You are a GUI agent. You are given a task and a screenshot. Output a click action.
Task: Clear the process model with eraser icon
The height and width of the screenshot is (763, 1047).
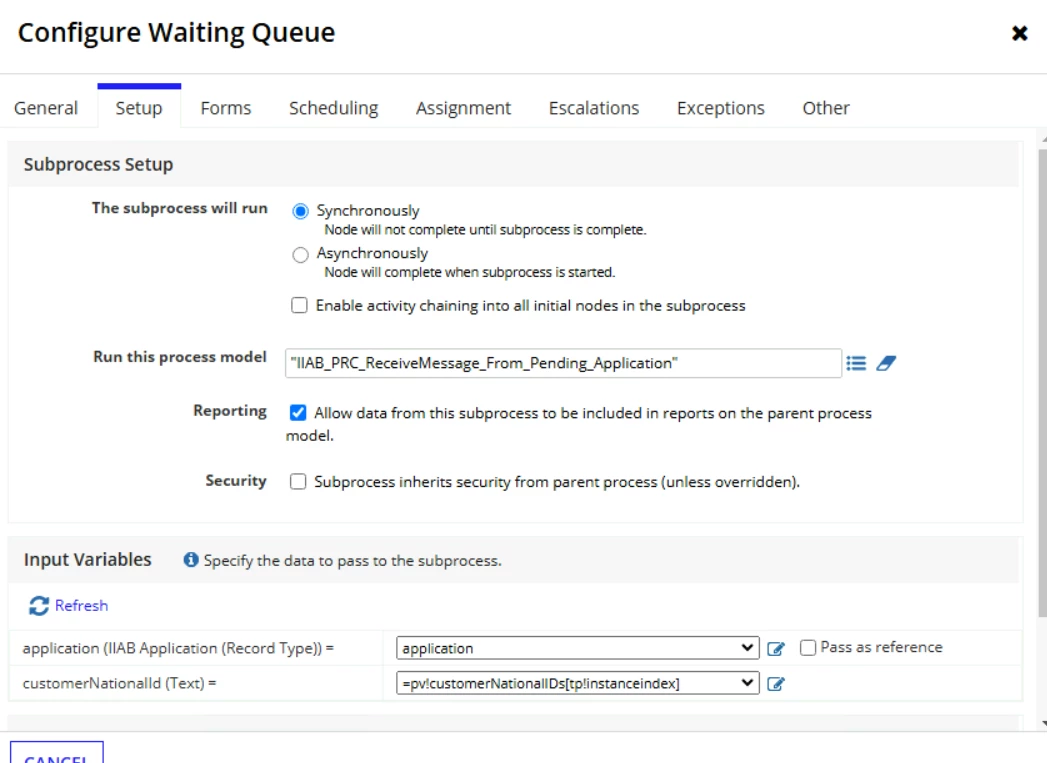click(x=886, y=363)
